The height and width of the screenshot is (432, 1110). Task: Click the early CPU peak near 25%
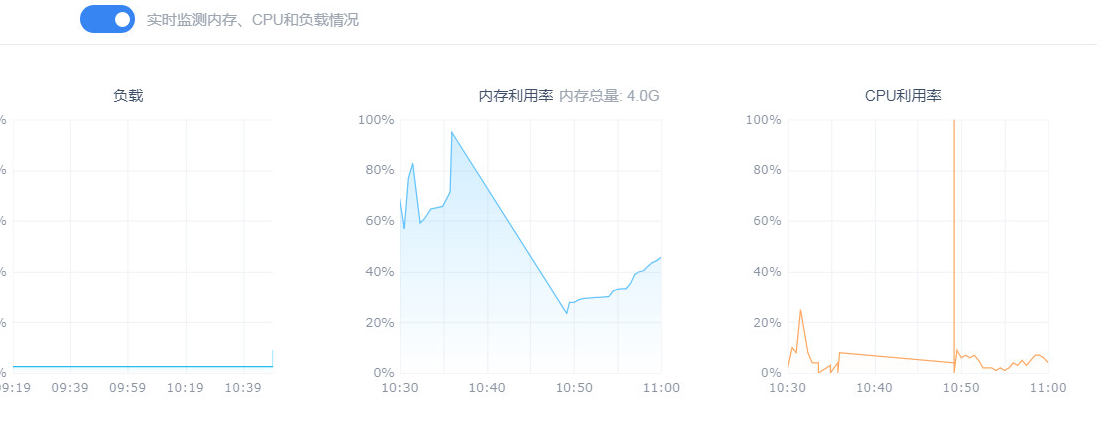tap(800, 310)
